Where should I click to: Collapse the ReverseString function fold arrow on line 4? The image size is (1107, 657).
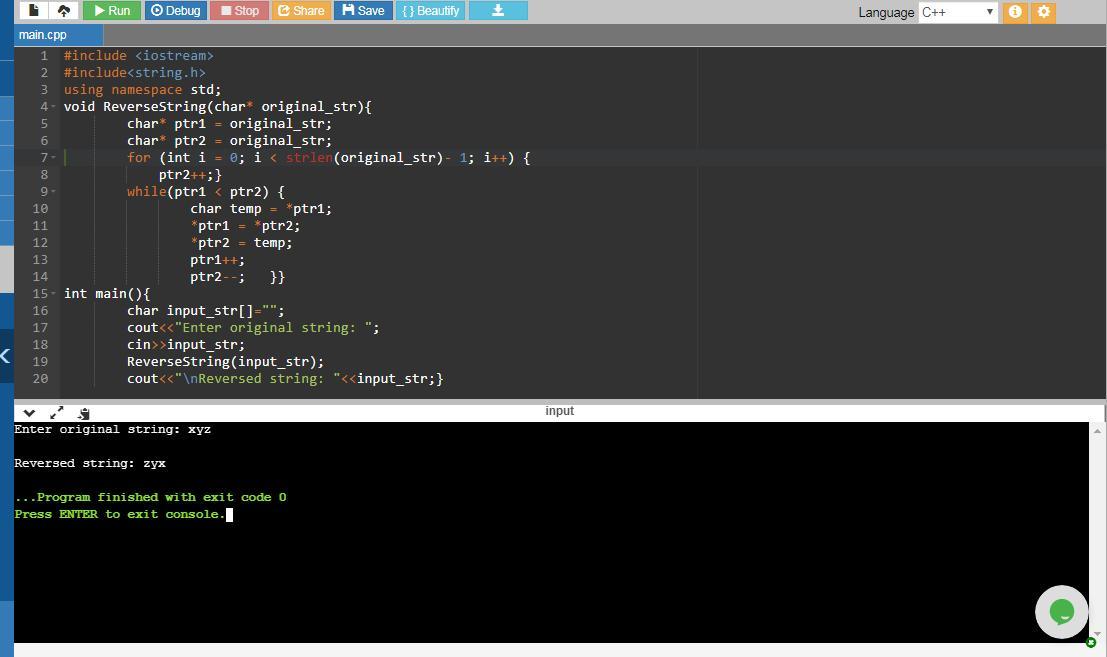pyautogui.click(x=53, y=107)
